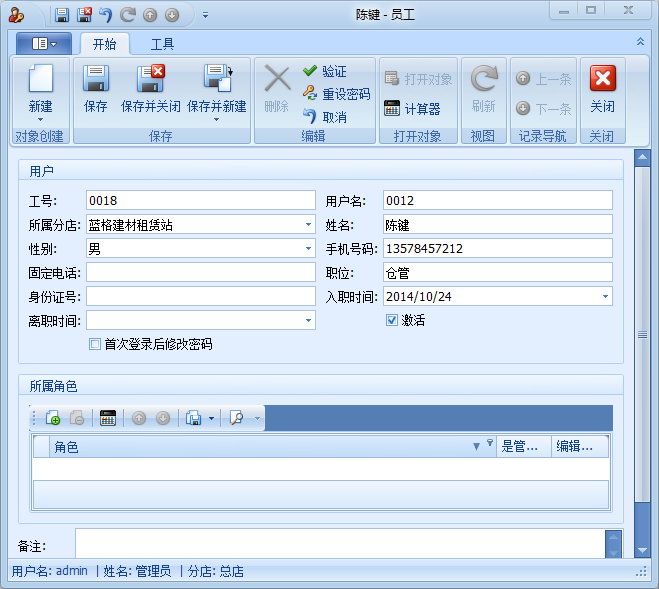Open the 性别 dropdown list
Viewport: 659px width, 589px height.
[308, 248]
